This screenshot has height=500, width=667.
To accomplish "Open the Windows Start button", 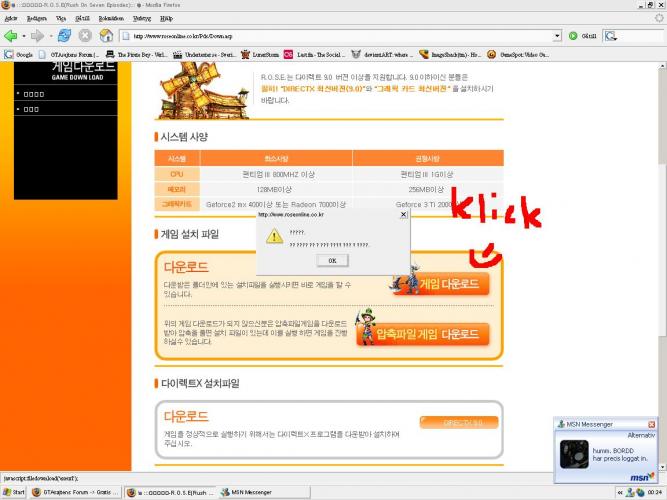I will click(14, 492).
